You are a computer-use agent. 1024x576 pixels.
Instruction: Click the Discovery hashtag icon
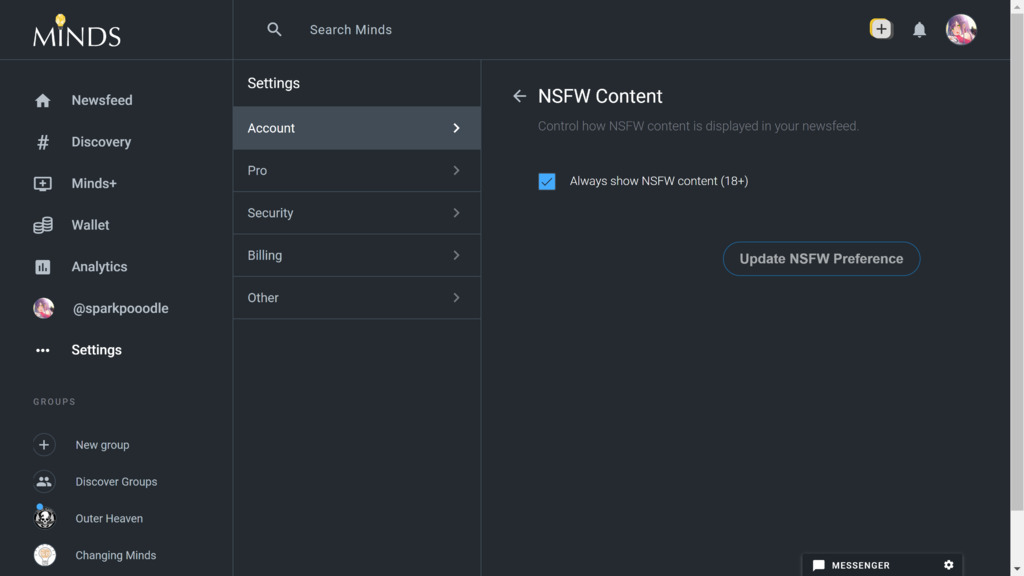[42, 142]
